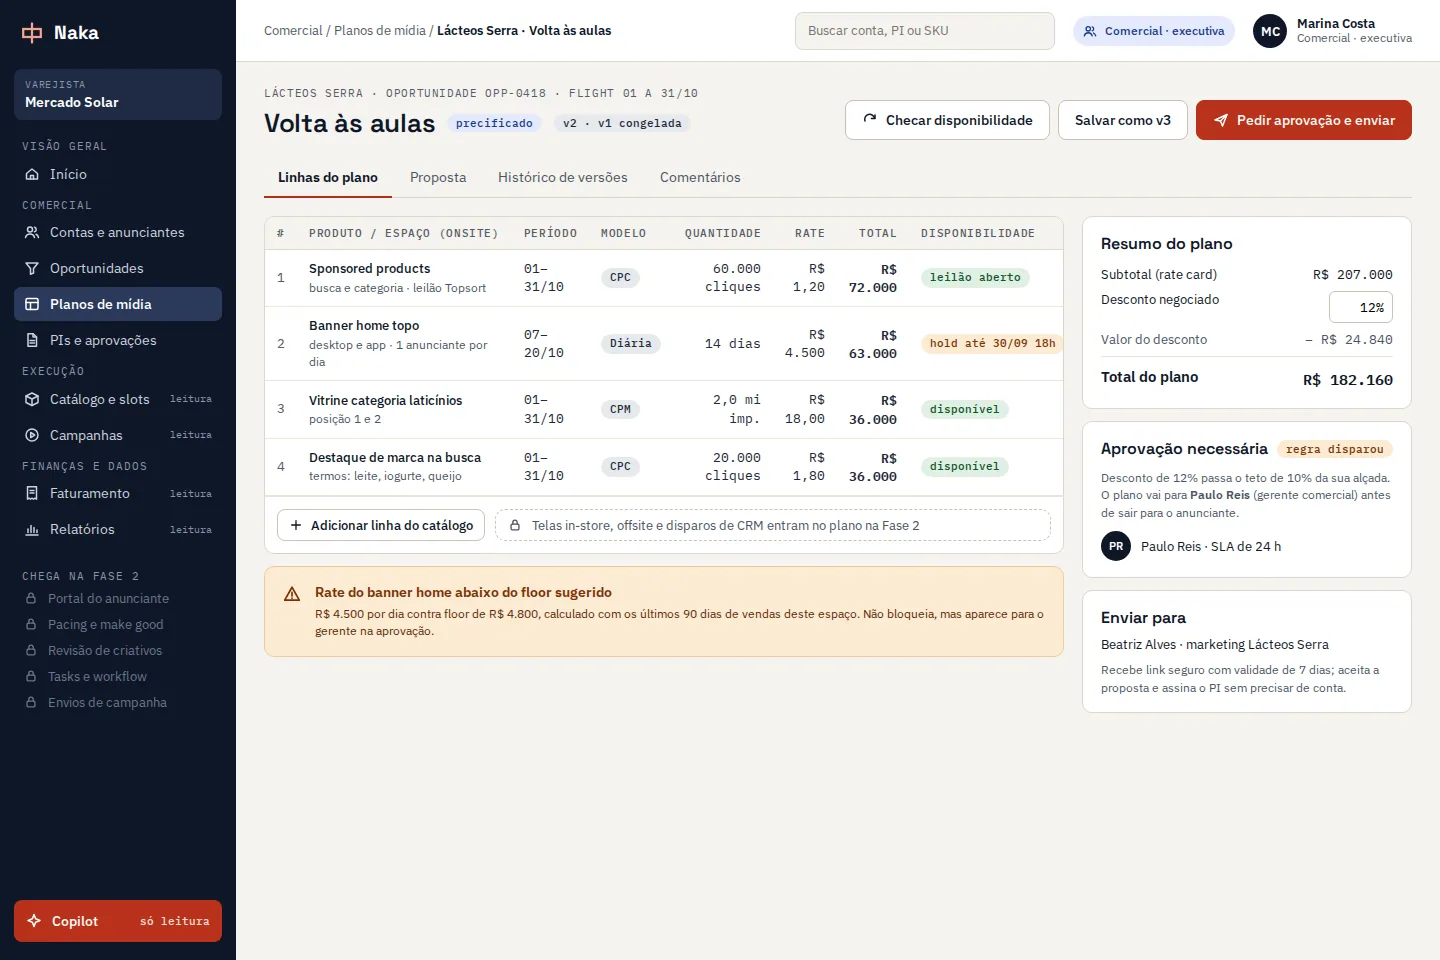Click the warning triangle icon in the rate alert
1440x960 pixels.
point(292,594)
